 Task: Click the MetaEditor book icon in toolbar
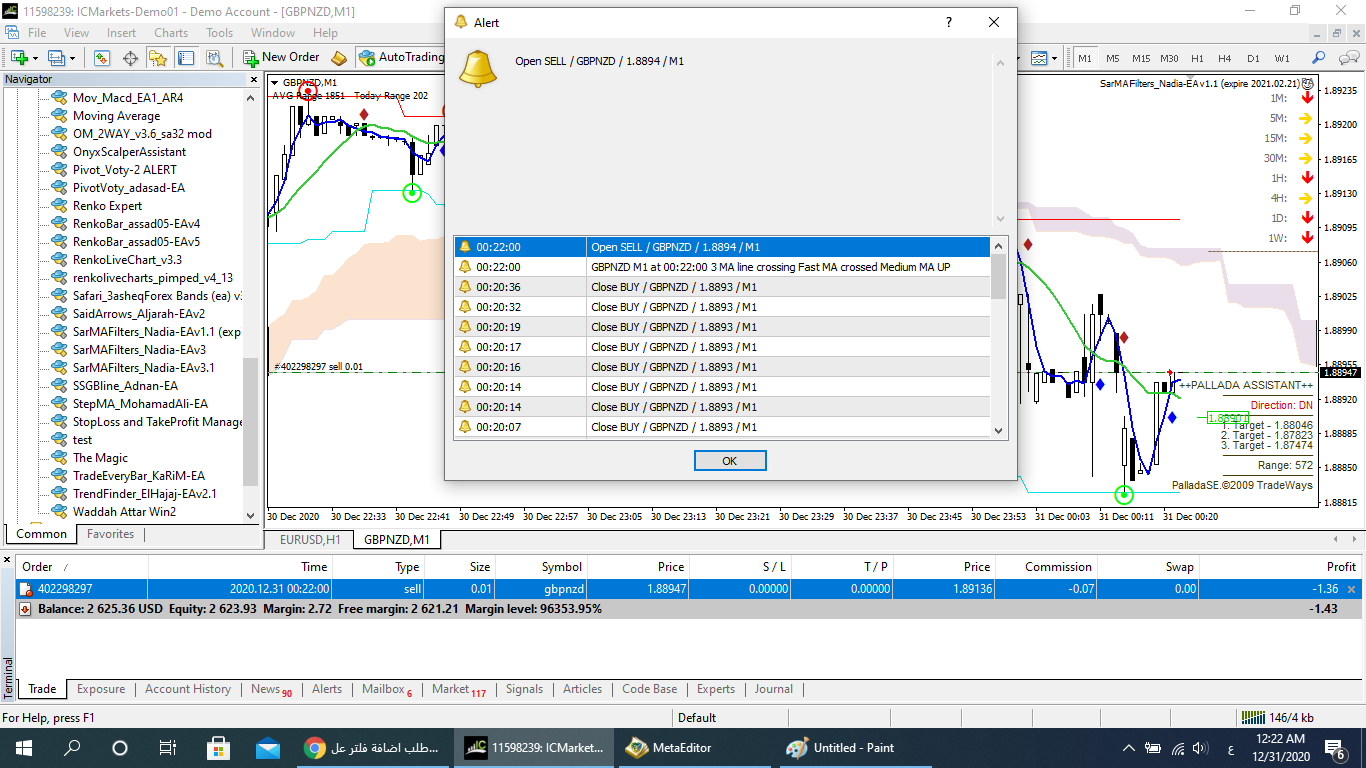pos(339,58)
